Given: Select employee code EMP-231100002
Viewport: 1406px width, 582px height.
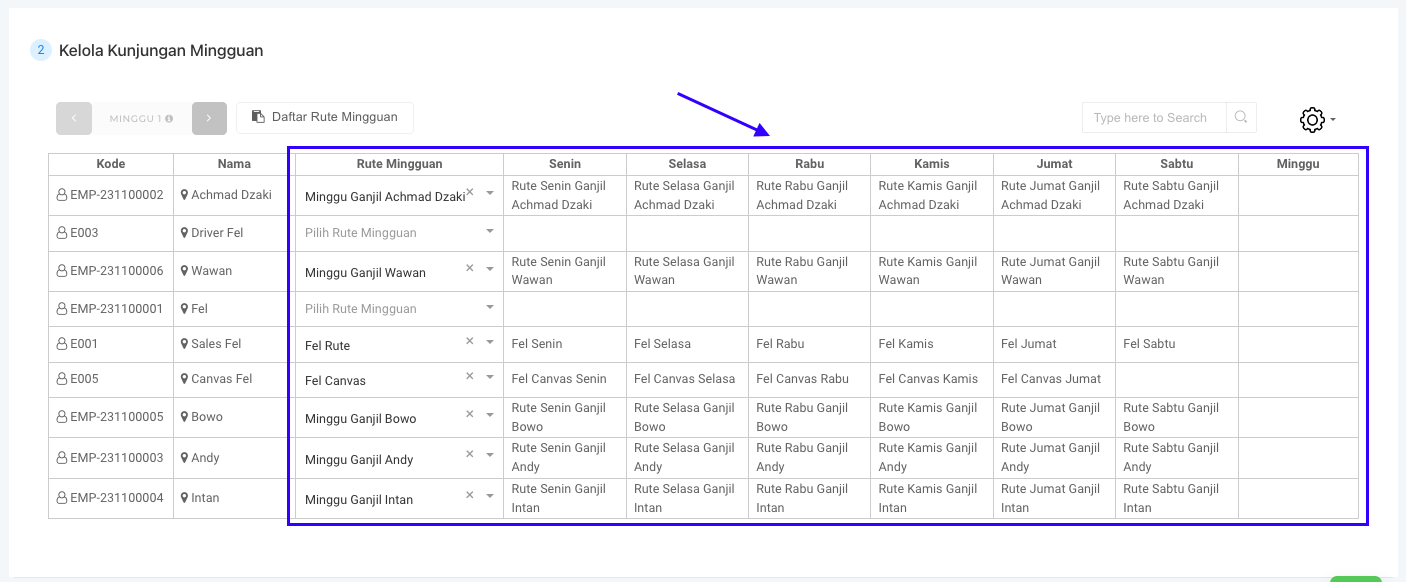Looking at the screenshot, I should (116, 195).
